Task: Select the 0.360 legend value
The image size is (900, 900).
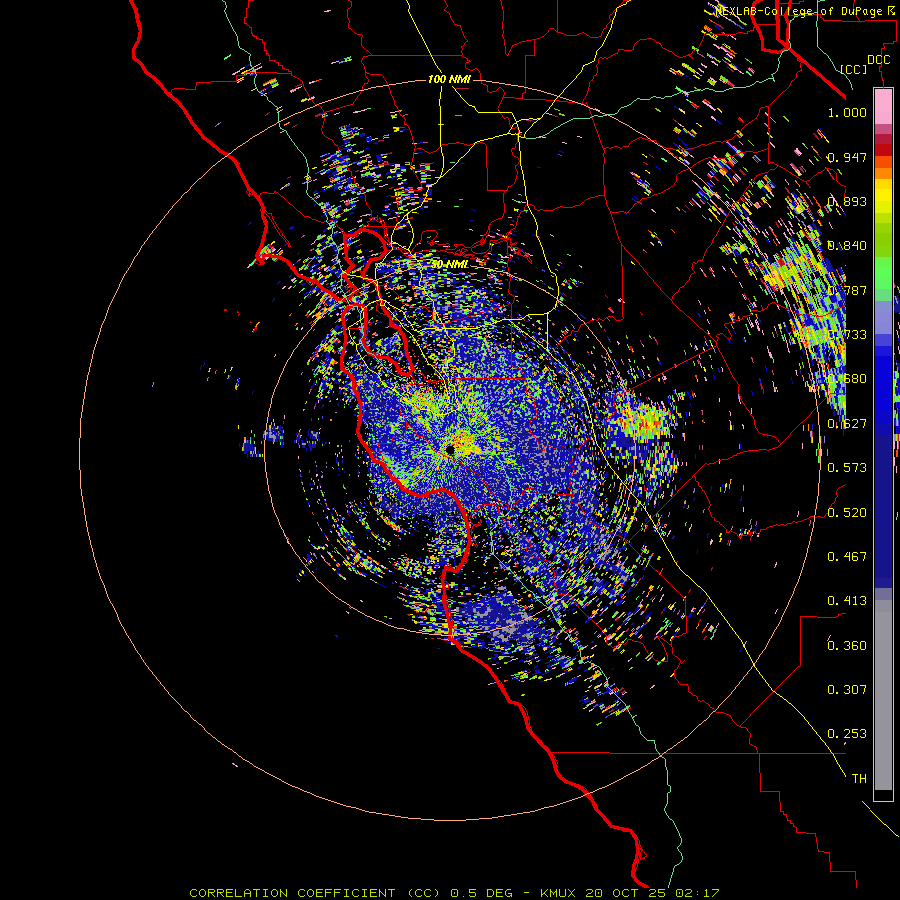Action: [847, 646]
